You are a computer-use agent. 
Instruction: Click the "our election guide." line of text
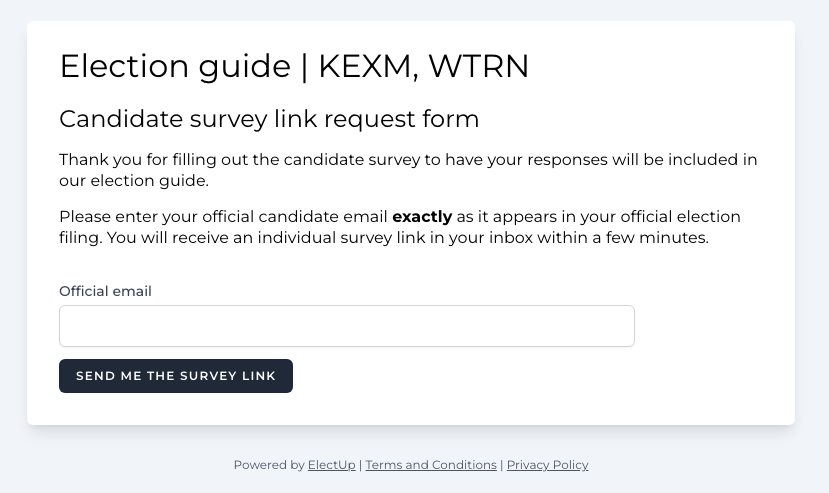(x=133, y=181)
